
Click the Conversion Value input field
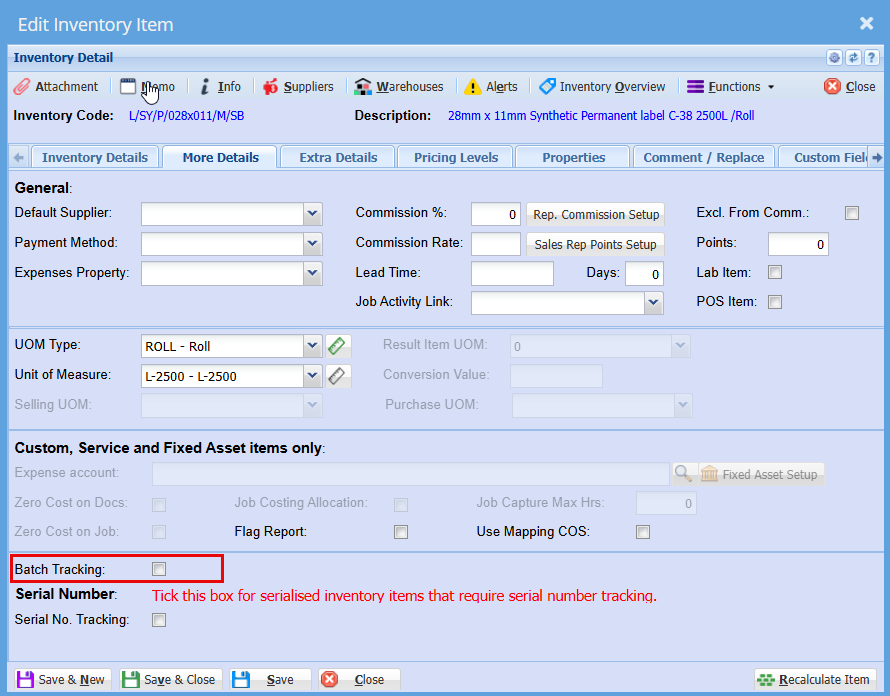pos(556,376)
